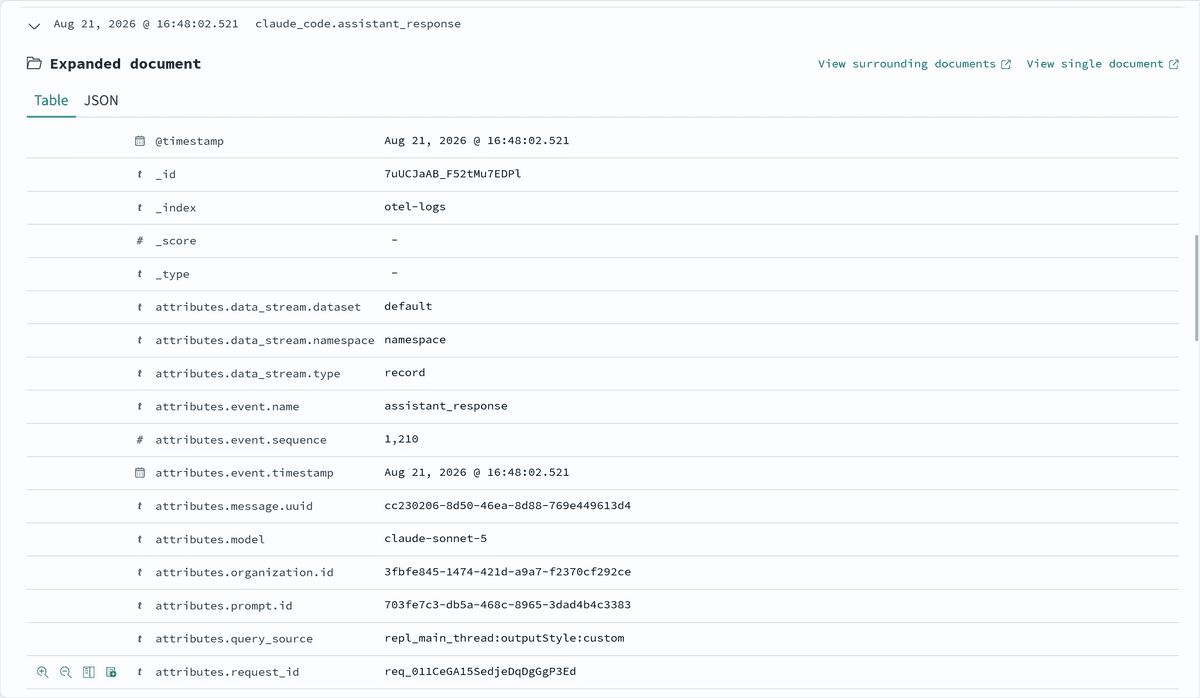Viewport: 1200px width, 698px height.
Task: Filter for attributes.request_id field present
Action: click(111, 672)
